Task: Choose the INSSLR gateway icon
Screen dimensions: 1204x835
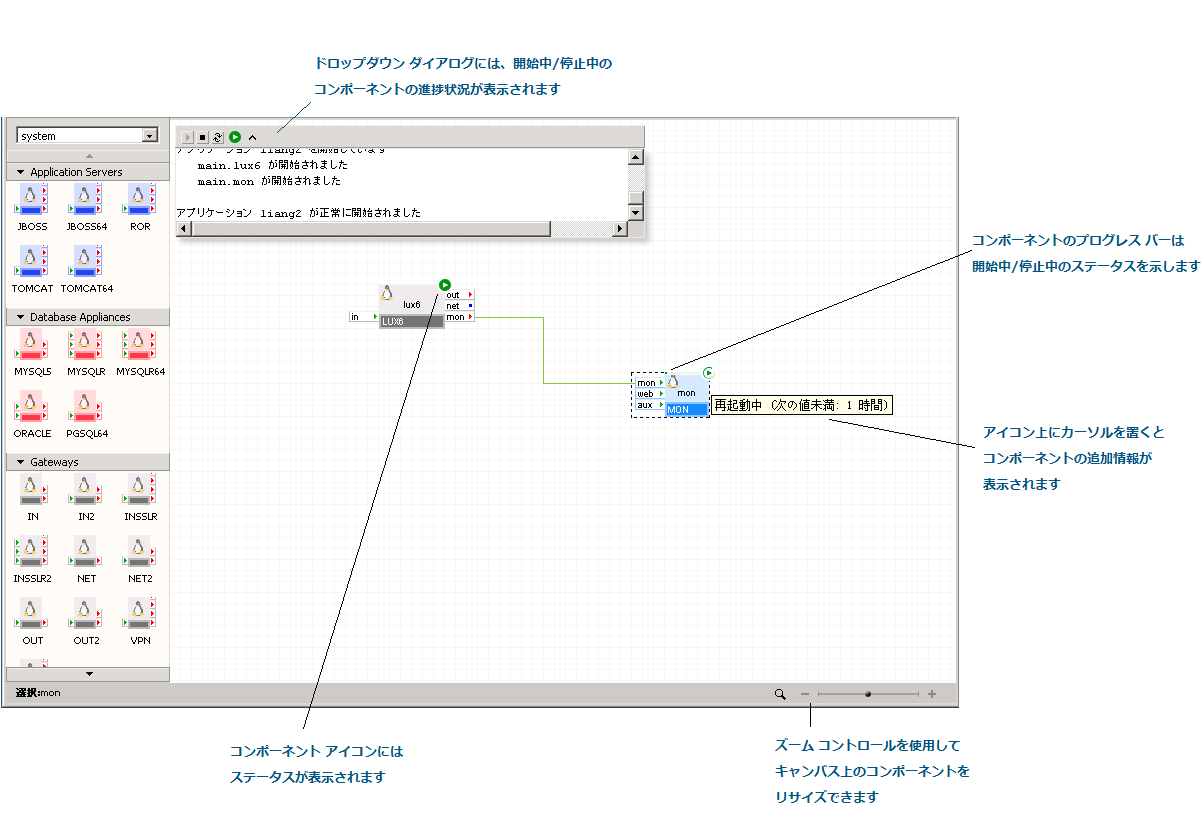Action: click(x=140, y=490)
